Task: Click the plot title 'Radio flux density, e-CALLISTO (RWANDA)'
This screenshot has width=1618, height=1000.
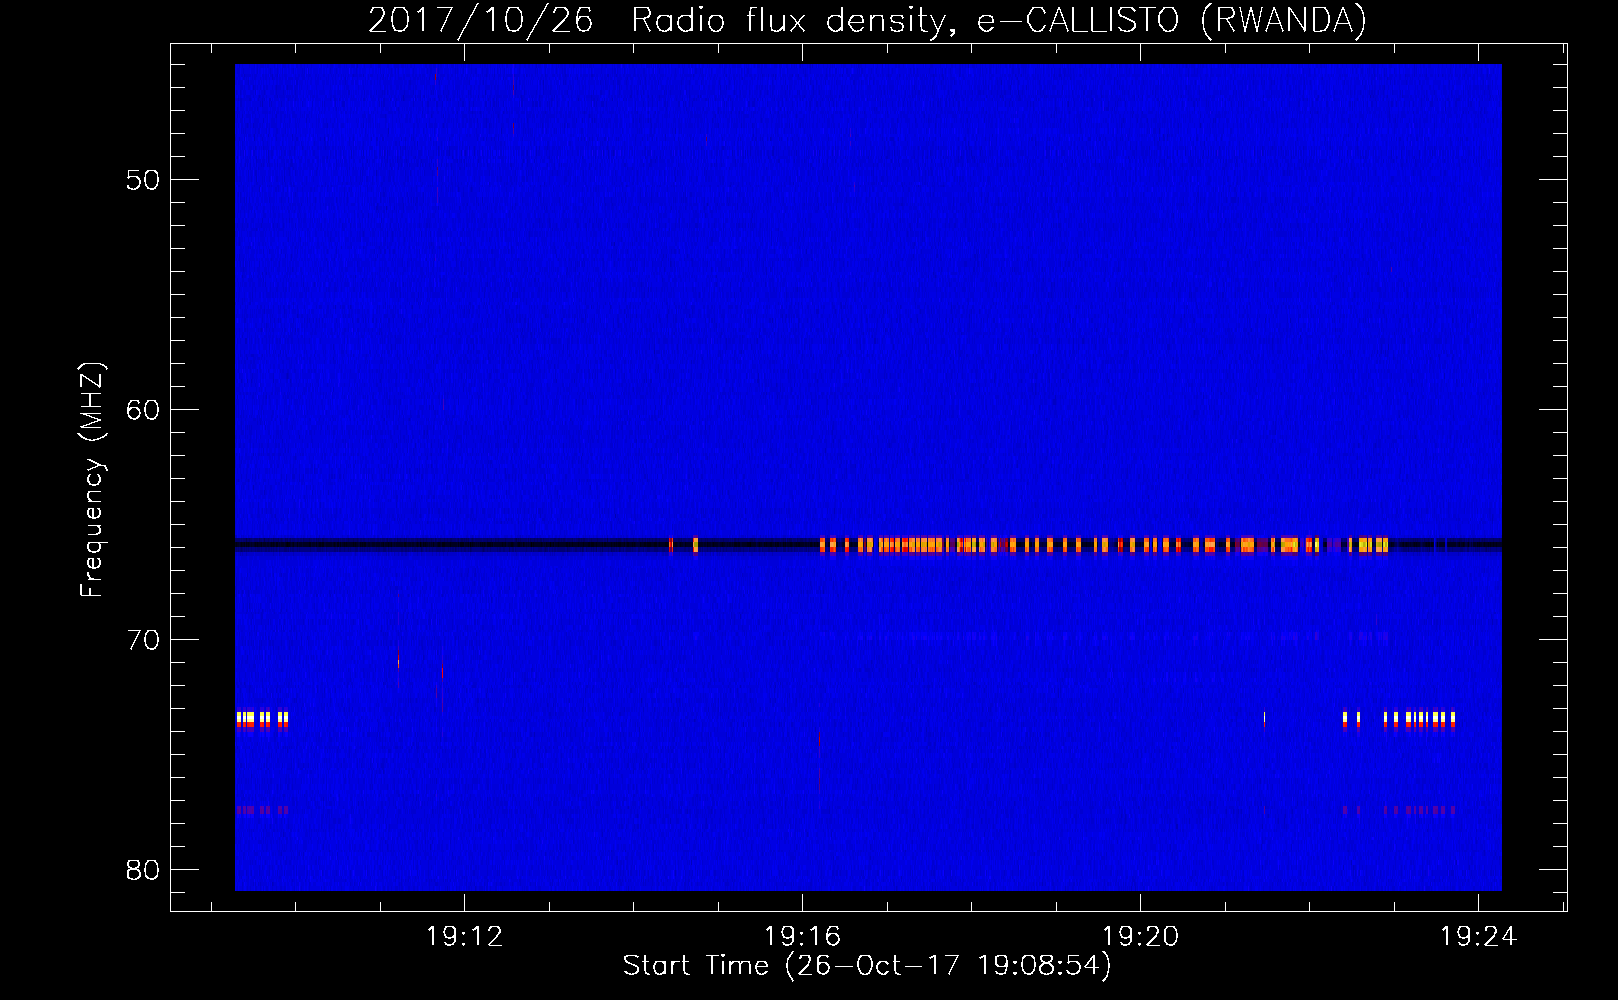Action: (998, 21)
